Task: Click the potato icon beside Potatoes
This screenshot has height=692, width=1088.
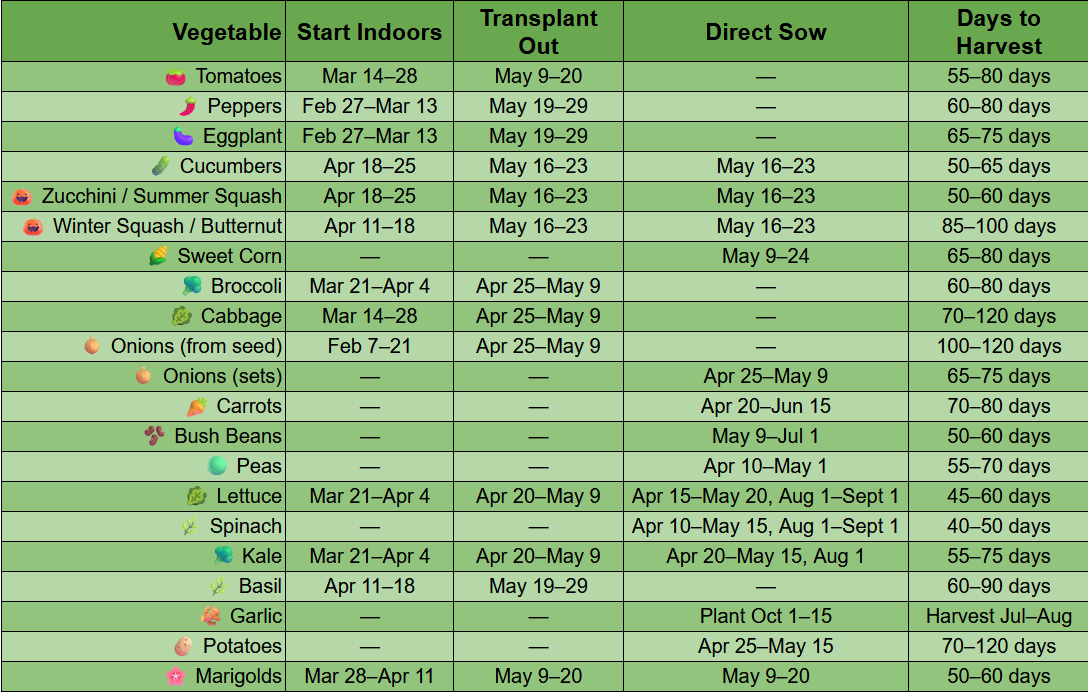Action: (183, 647)
